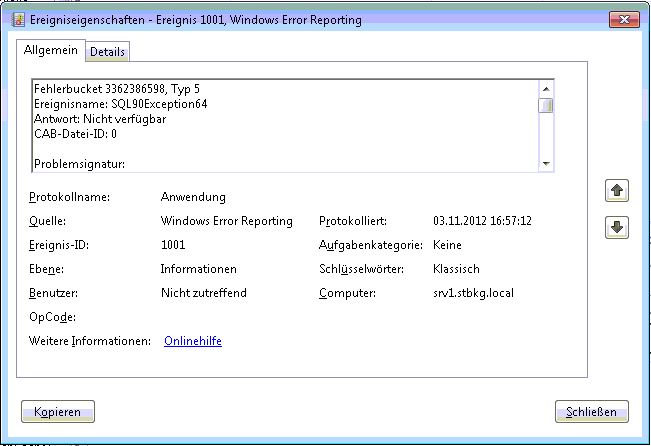Click the Quelle value Windows Error Reporting
The image size is (651, 446).
click(226, 221)
